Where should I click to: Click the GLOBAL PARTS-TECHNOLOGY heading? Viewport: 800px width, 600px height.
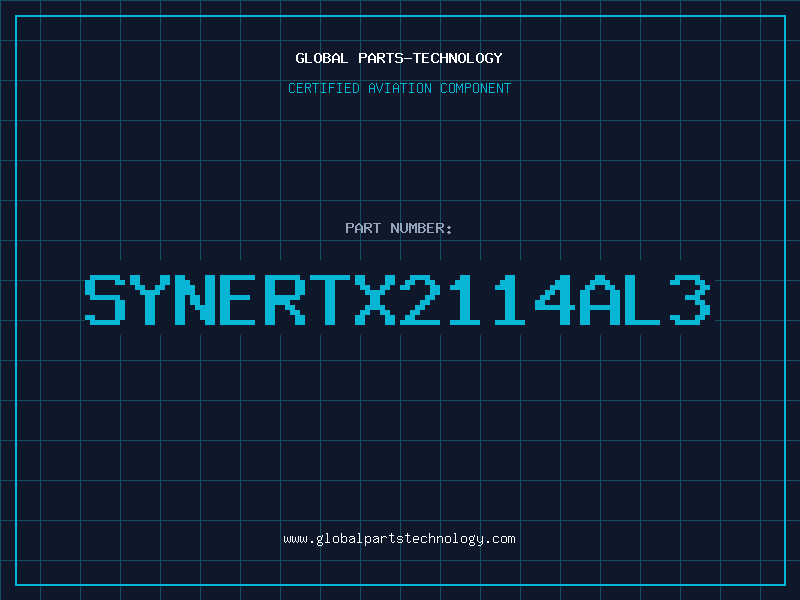[x=399, y=58]
